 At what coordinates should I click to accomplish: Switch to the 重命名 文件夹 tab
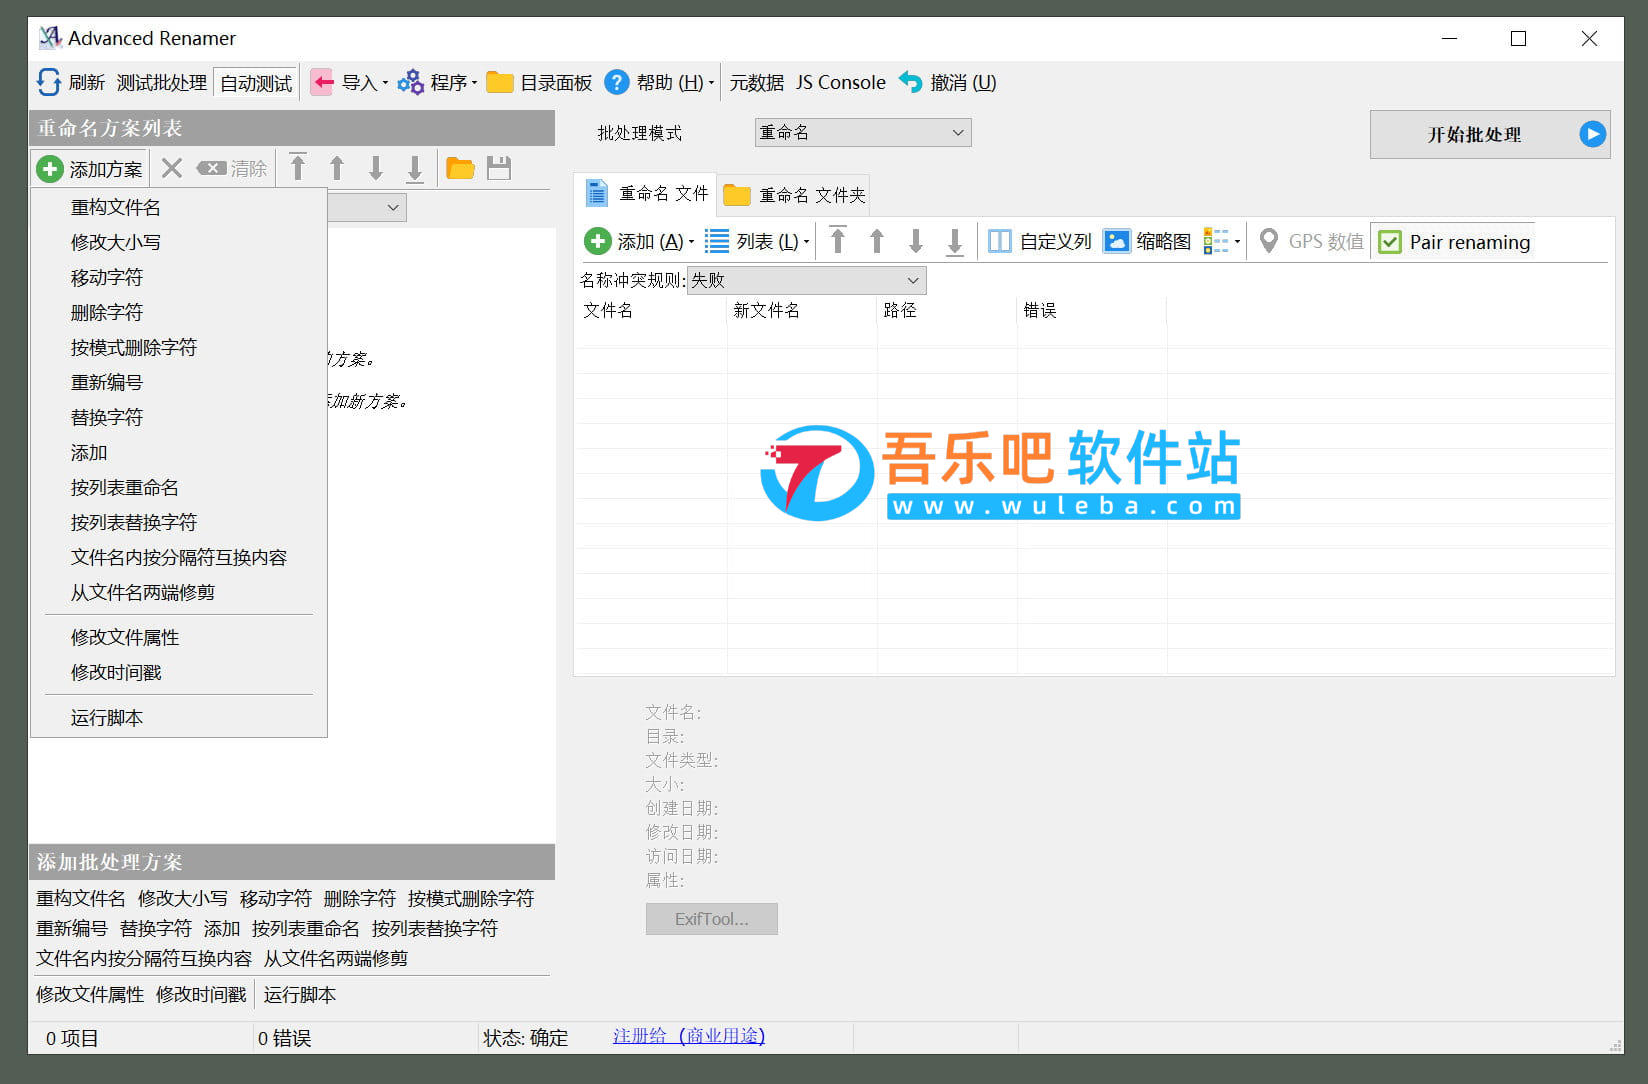794,195
